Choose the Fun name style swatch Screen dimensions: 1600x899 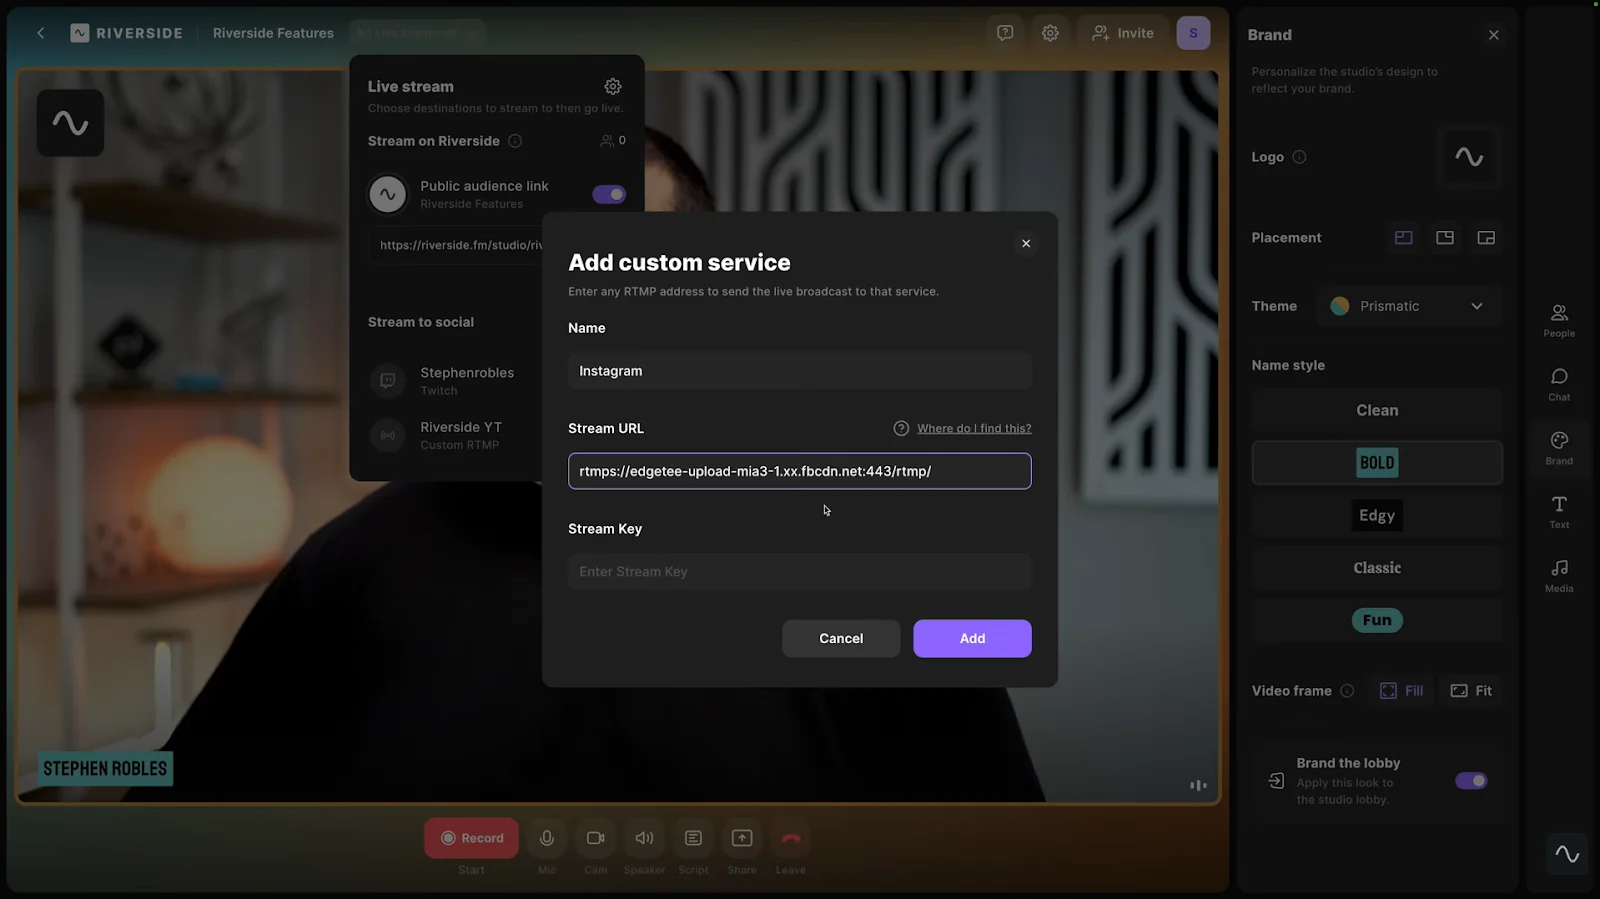(x=1376, y=620)
